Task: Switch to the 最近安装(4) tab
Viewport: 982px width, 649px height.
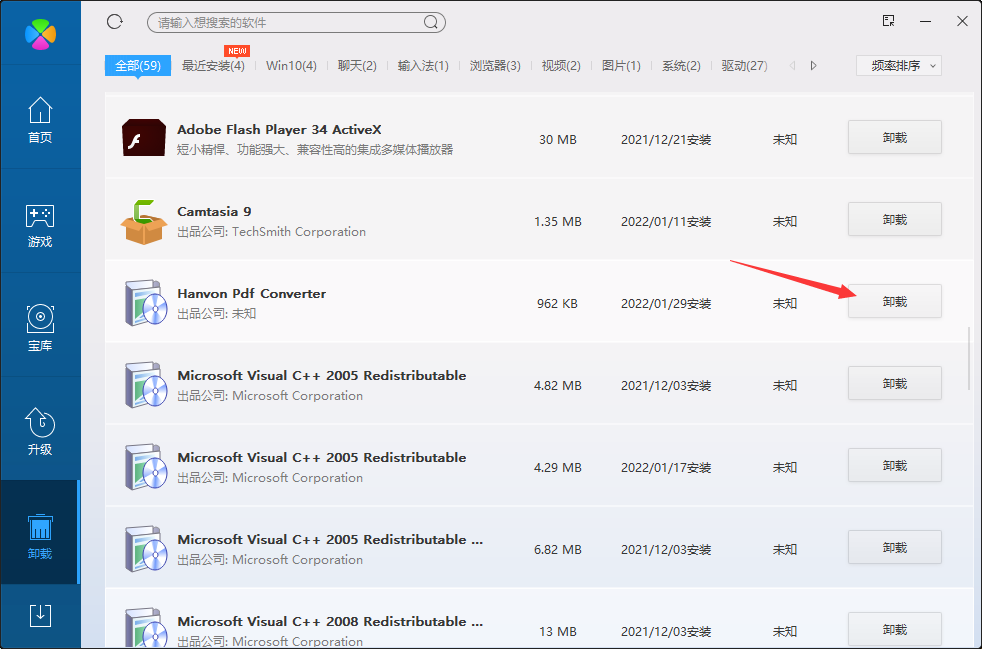Action: click(213, 66)
